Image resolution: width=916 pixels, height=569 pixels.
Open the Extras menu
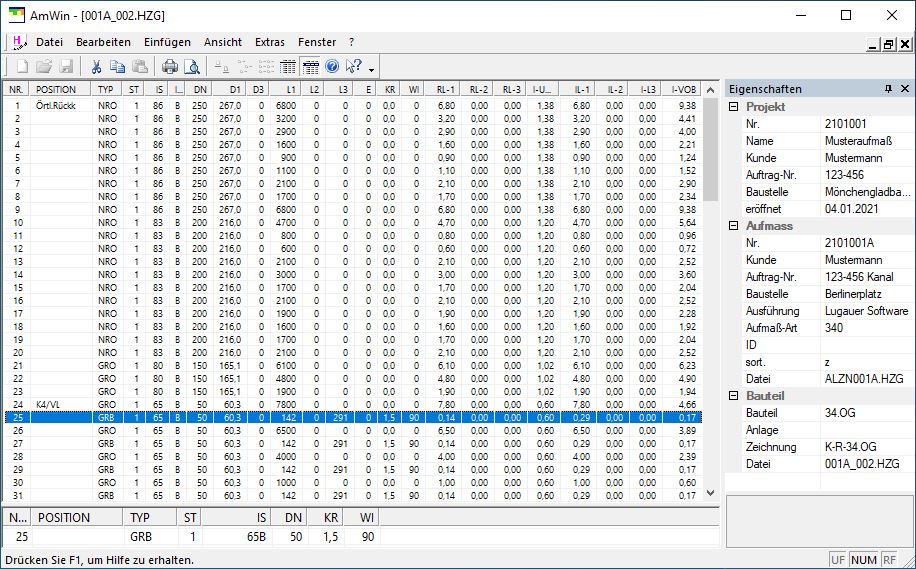coord(270,42)
